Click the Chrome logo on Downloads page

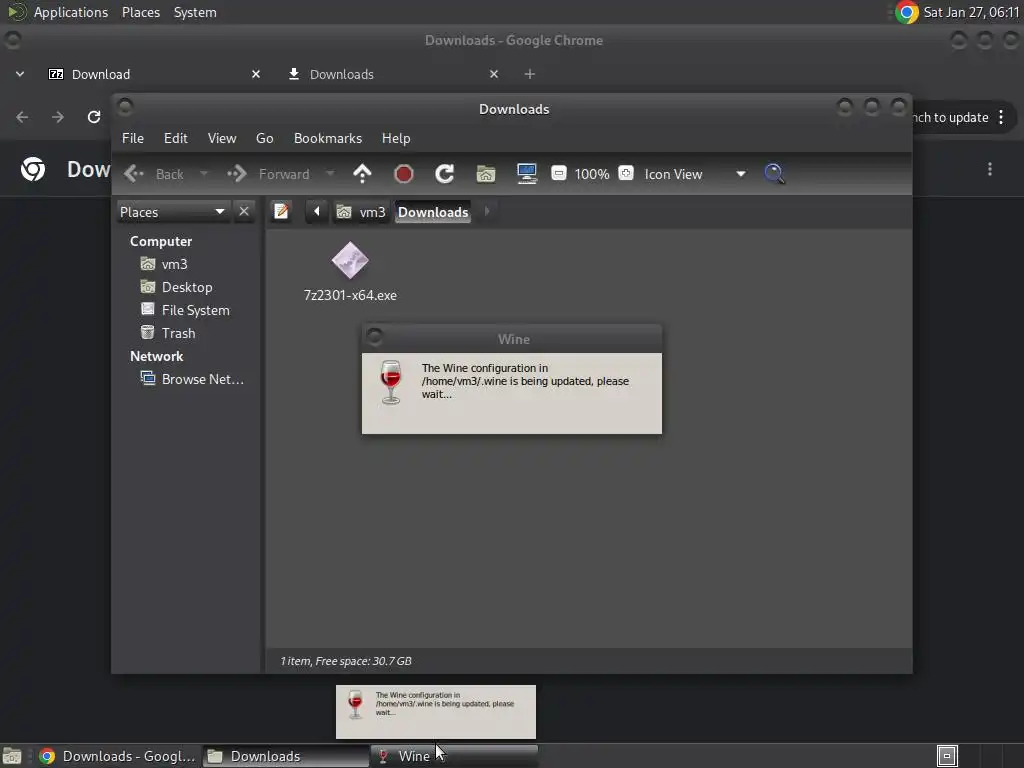(x=33, y=169)
